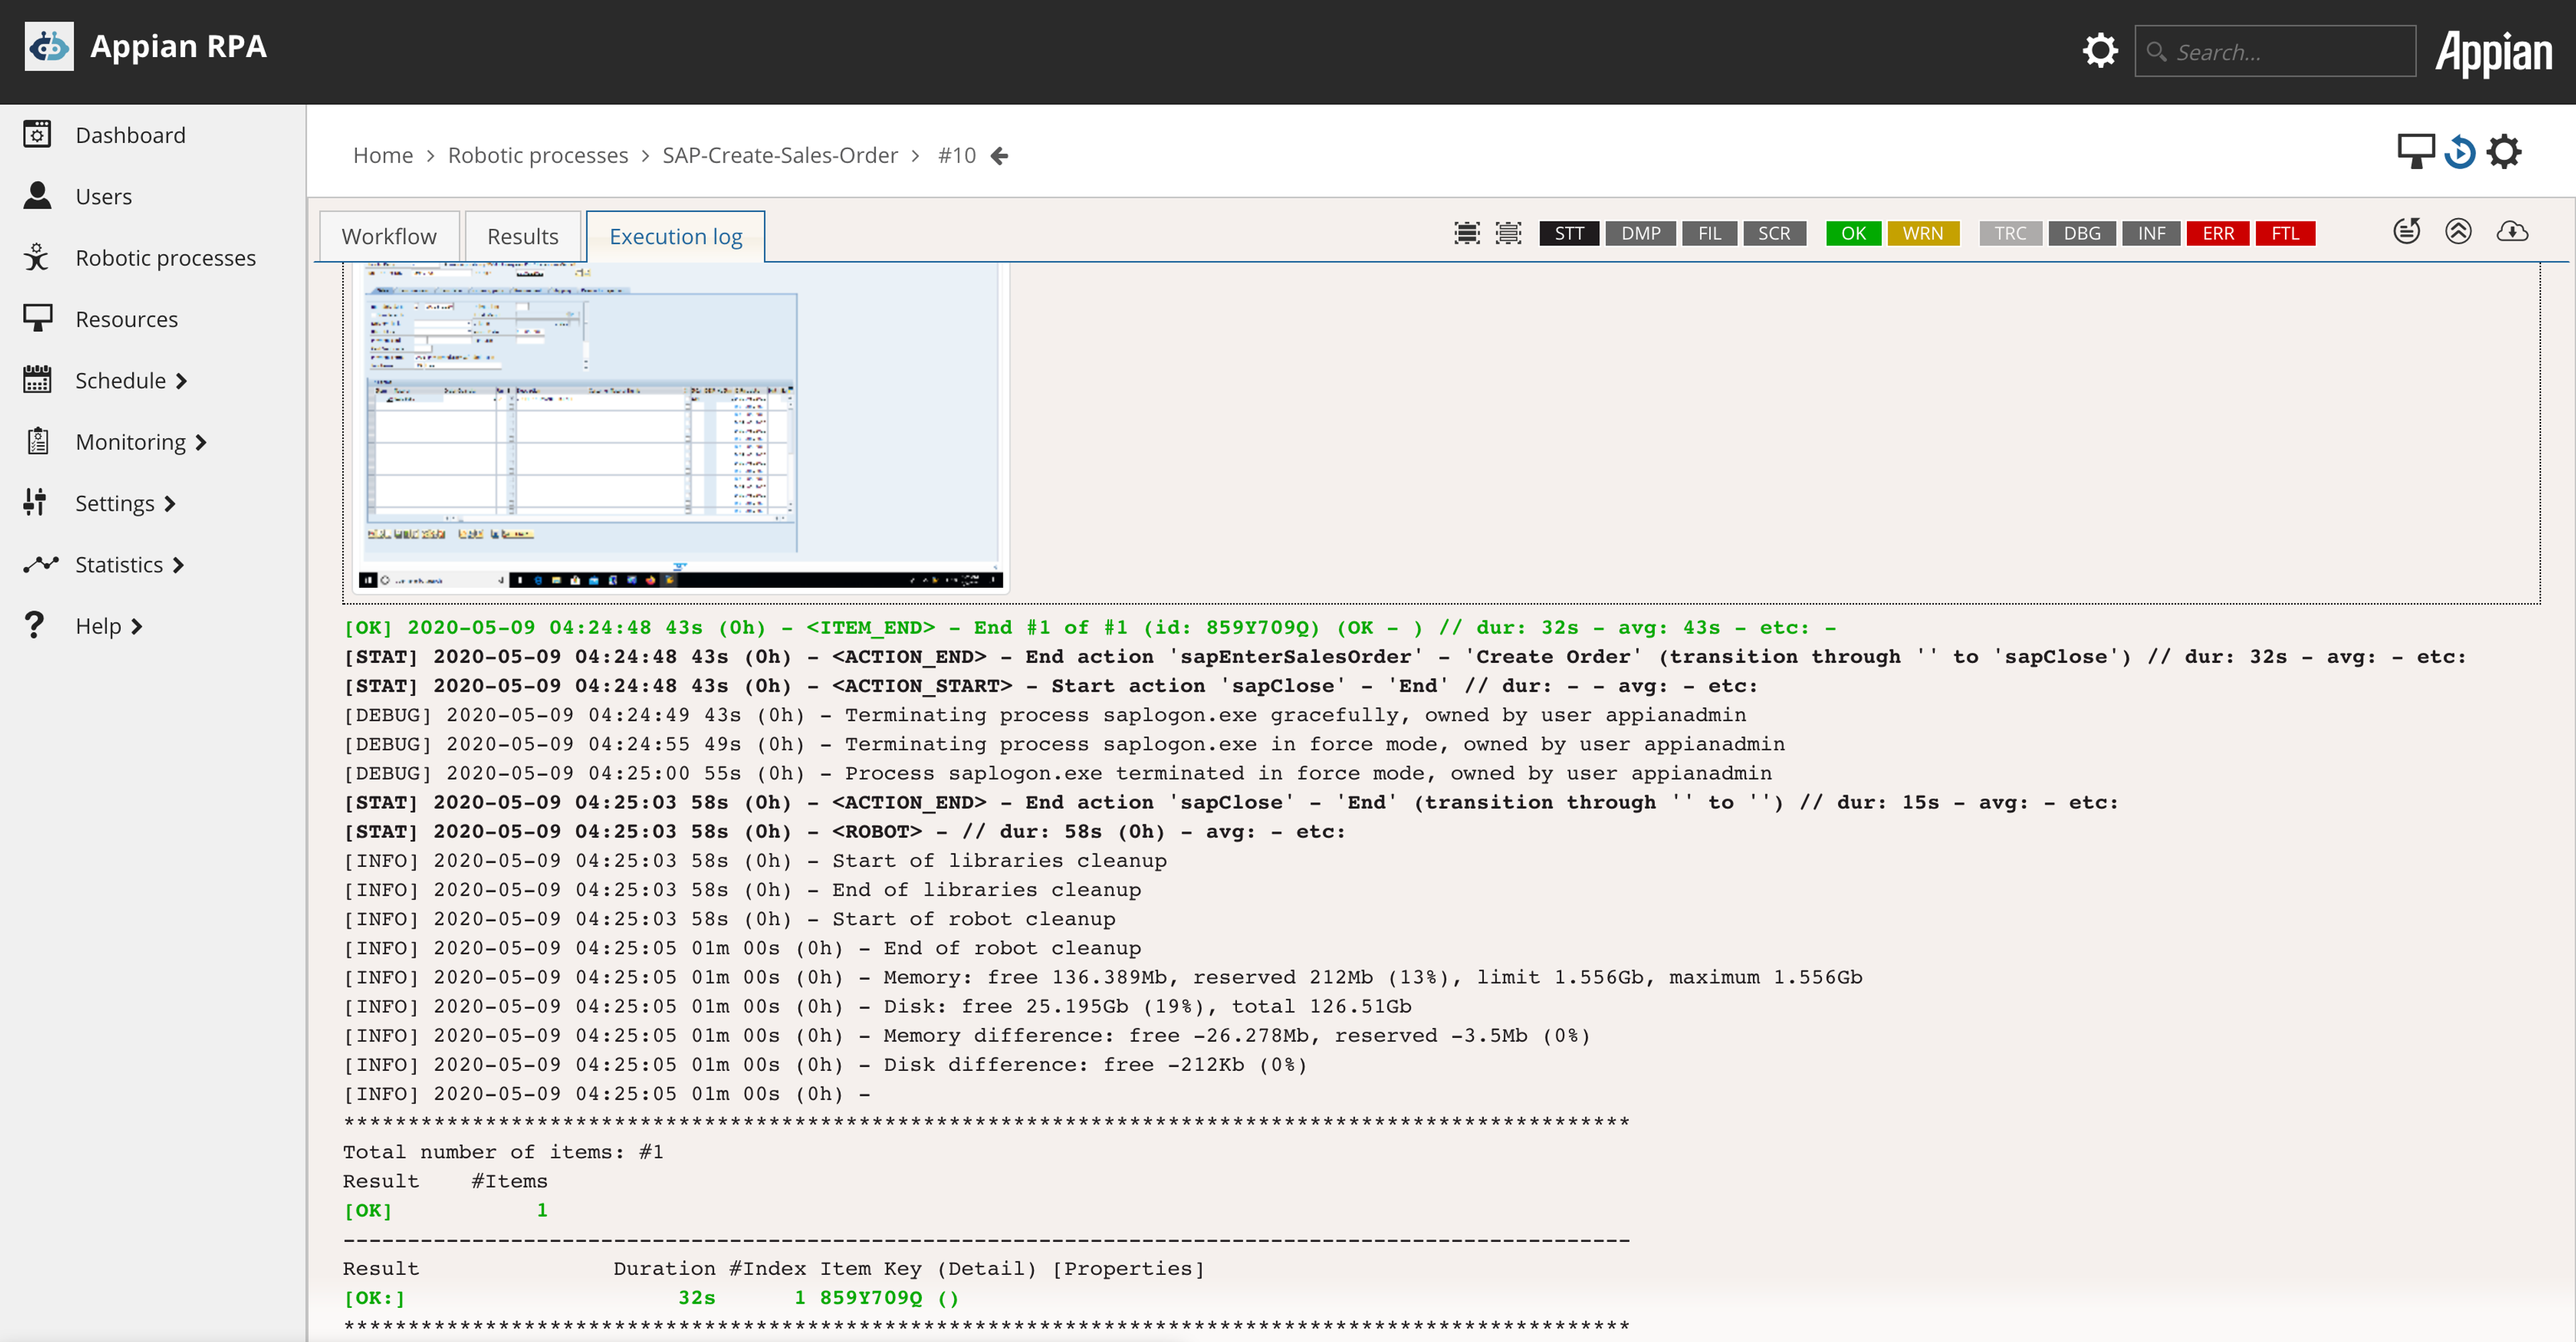
Task: Click the Appian RPA robot logo icon
Action: [49, 46]
